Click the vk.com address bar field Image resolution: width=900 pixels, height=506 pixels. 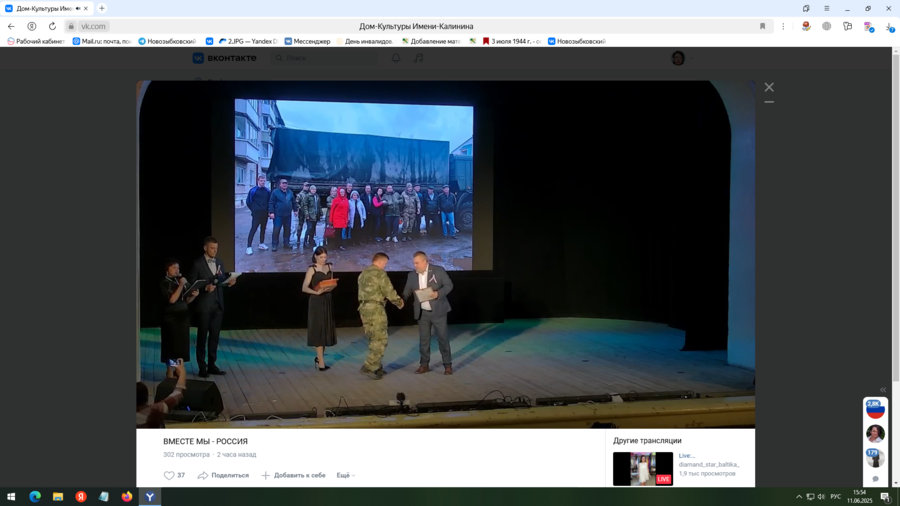coord(94,26)
